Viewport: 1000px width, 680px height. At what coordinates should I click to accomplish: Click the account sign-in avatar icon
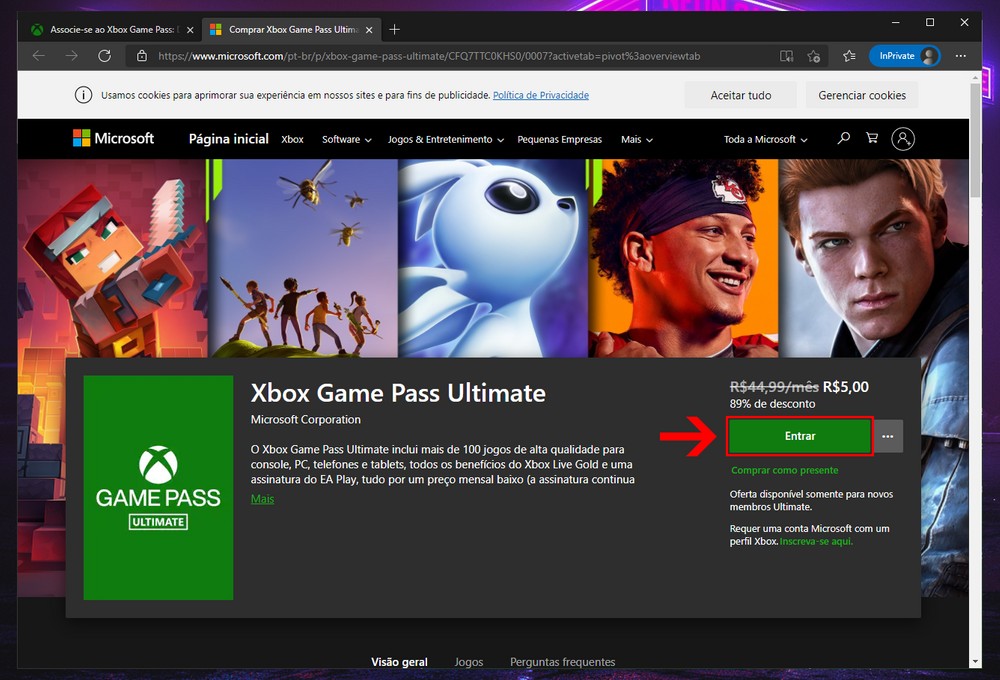pos(902,138)
